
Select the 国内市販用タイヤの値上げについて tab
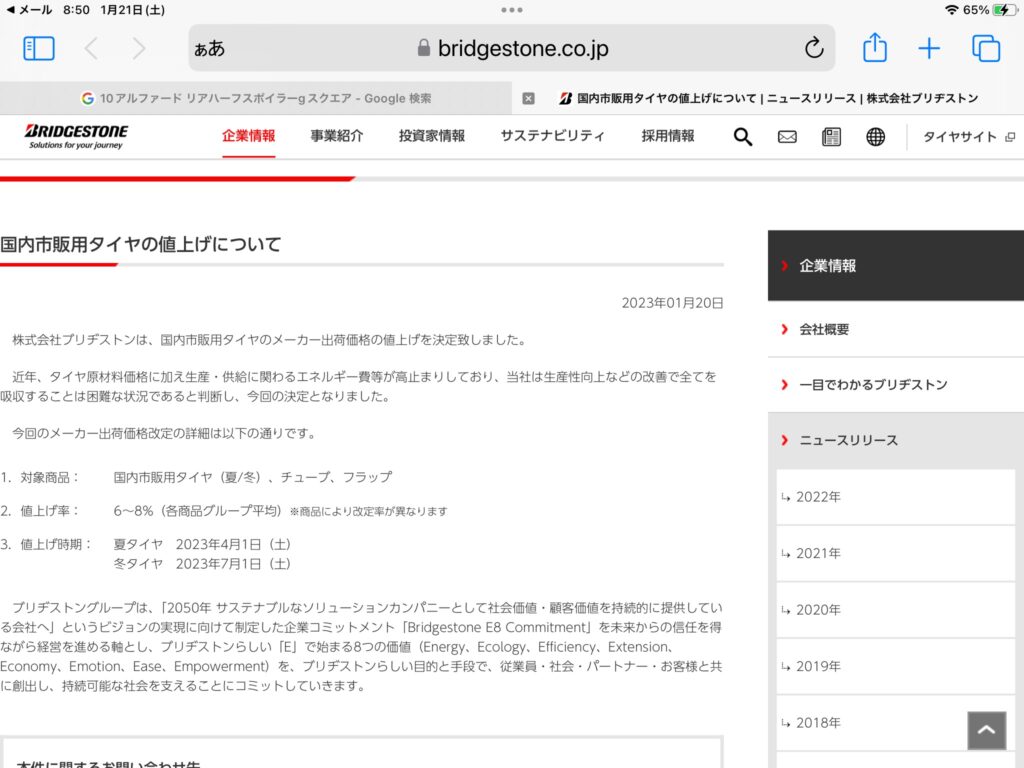[x=768, y=98]
